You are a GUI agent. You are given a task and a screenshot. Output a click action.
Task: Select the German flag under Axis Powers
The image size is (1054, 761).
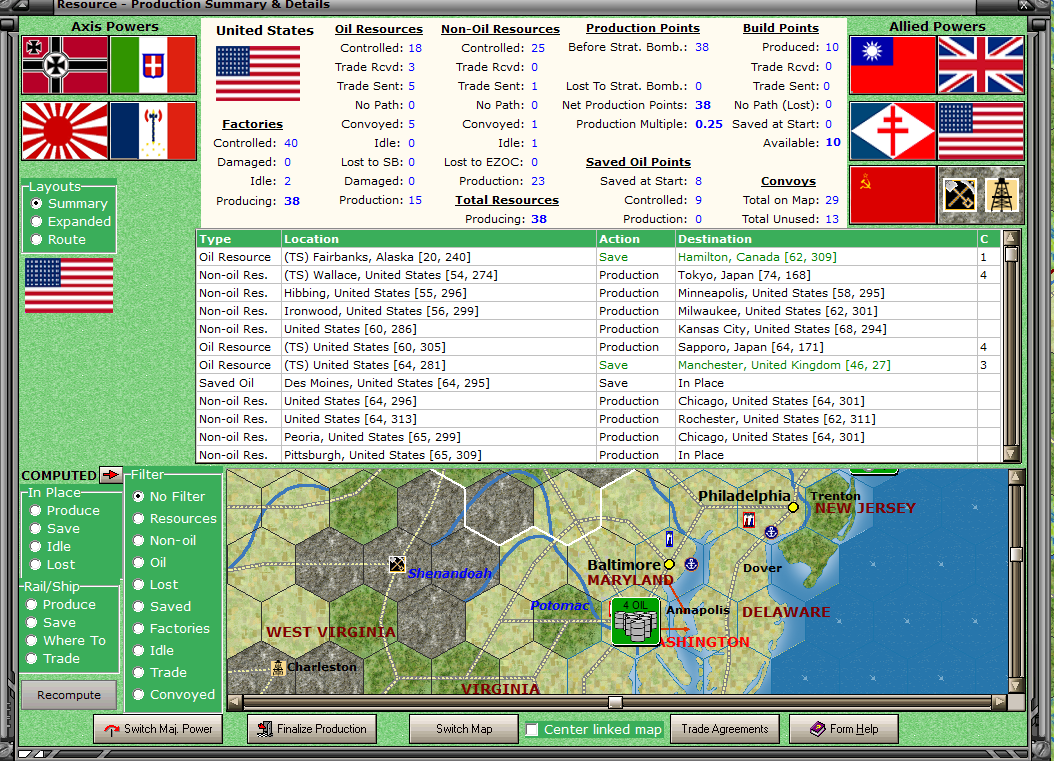(x=65, y=65)
